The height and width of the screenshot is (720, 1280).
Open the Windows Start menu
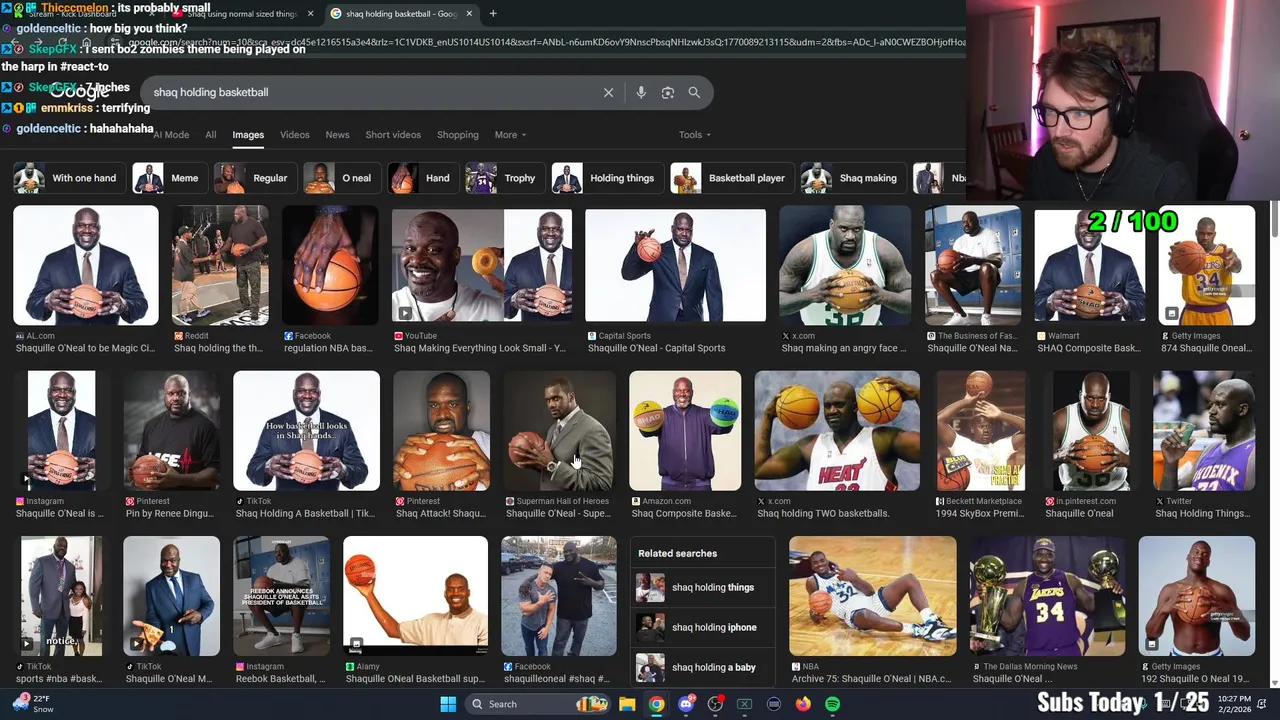pyautogui.click(x=448, y=704)
